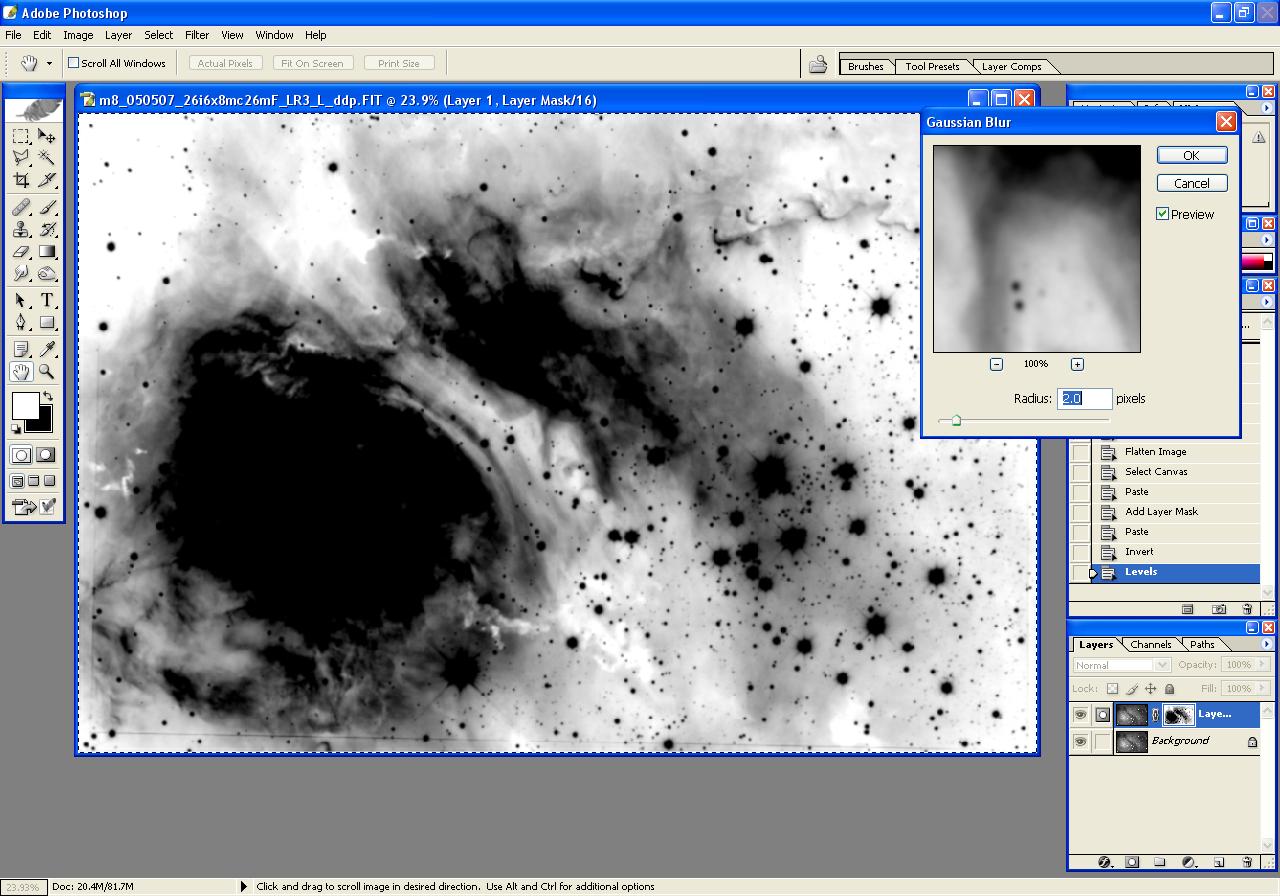Pick the Eraser tool

pyautogui.click(x=21, y=252)
